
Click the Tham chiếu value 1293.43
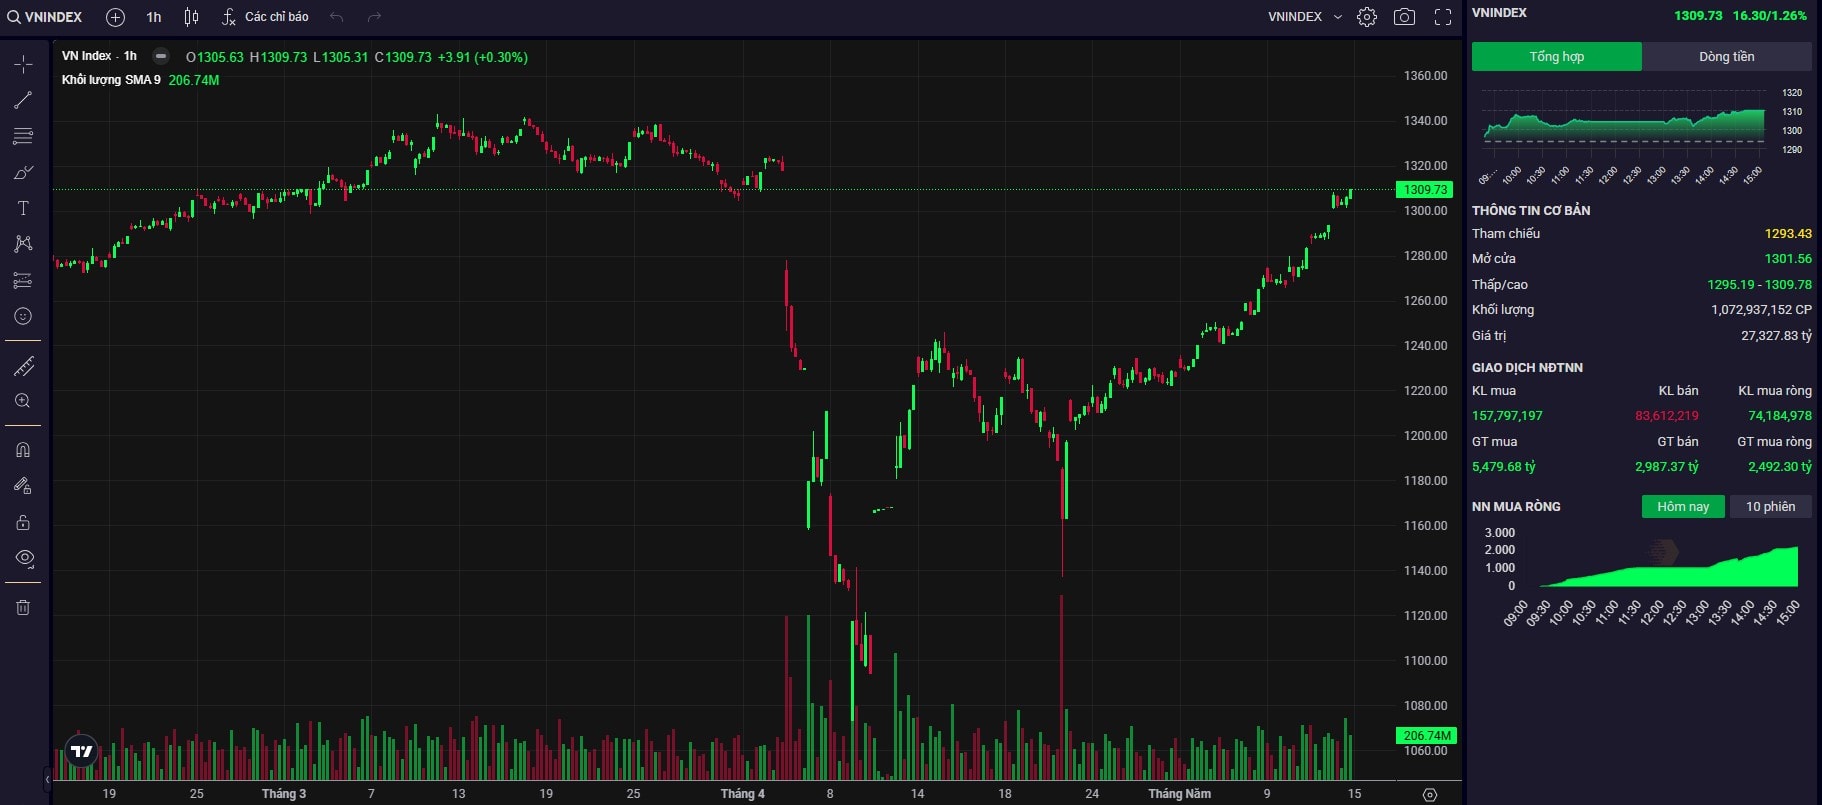coord(1788,234)
